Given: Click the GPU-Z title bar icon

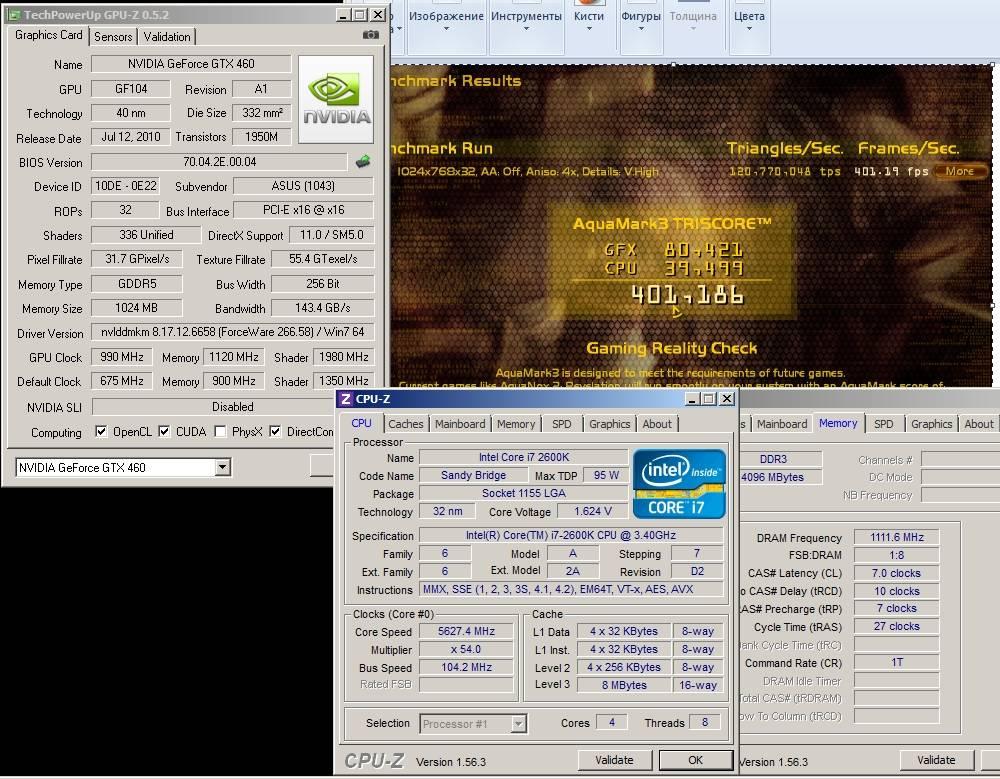Looking at the screenshot, I should (x=13, y=15).
